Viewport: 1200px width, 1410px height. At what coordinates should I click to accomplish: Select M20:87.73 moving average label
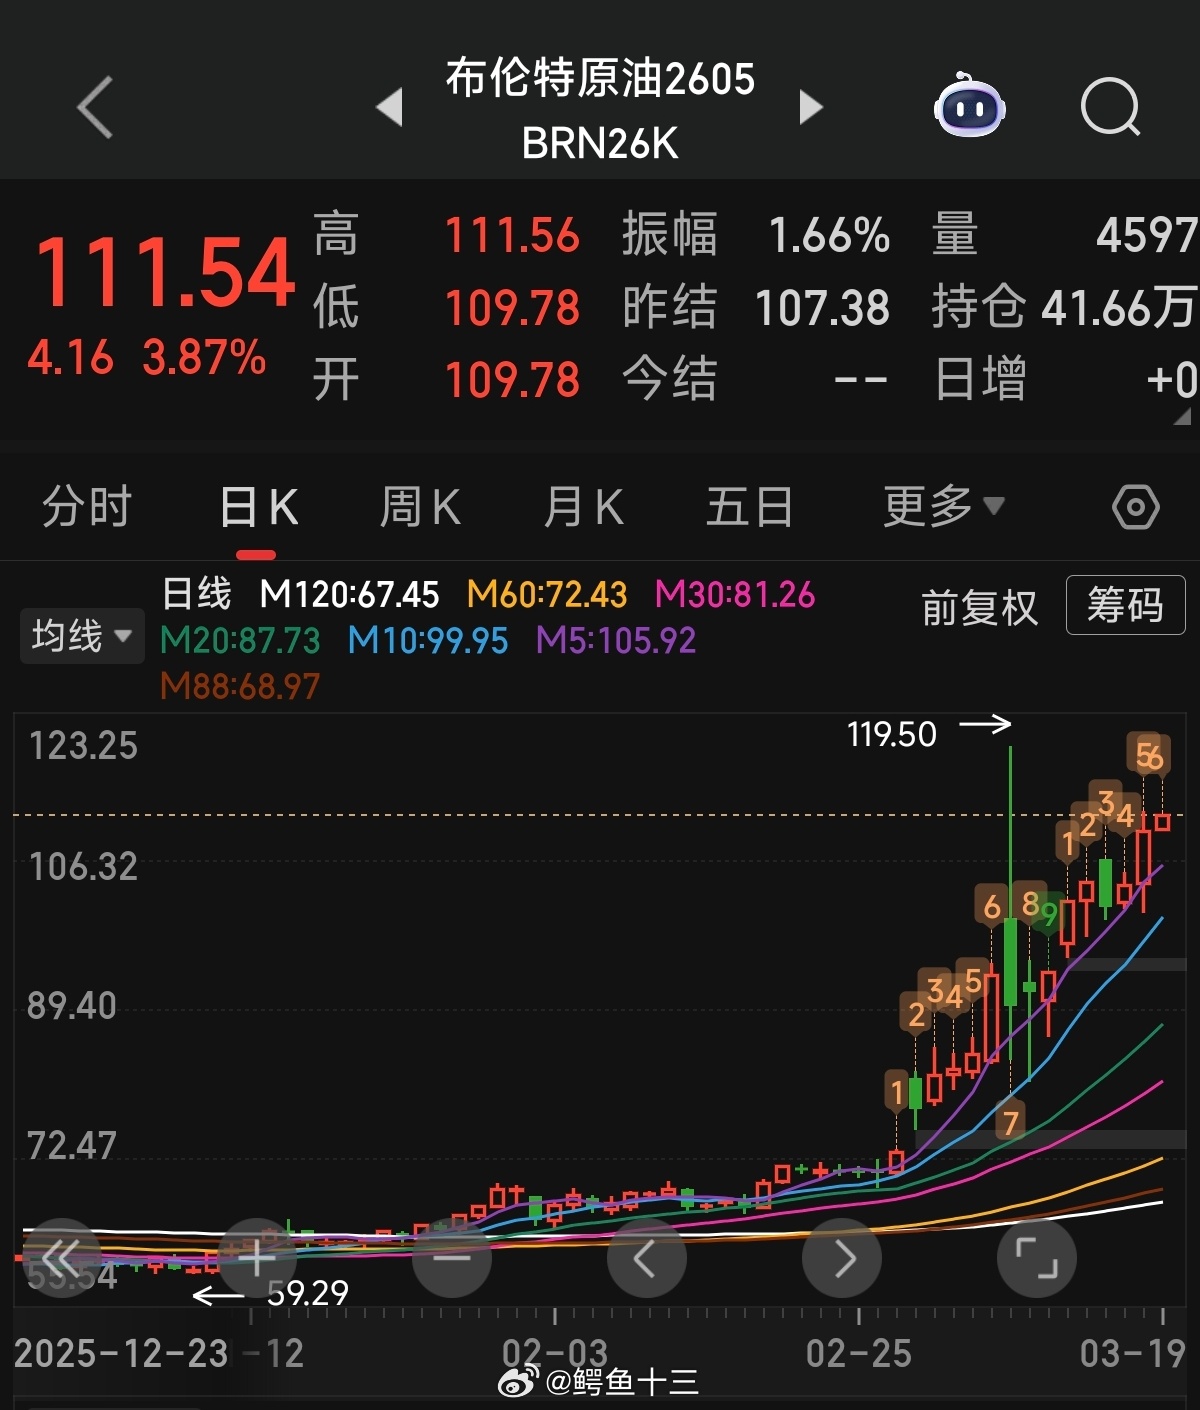[x=240, y=641]
